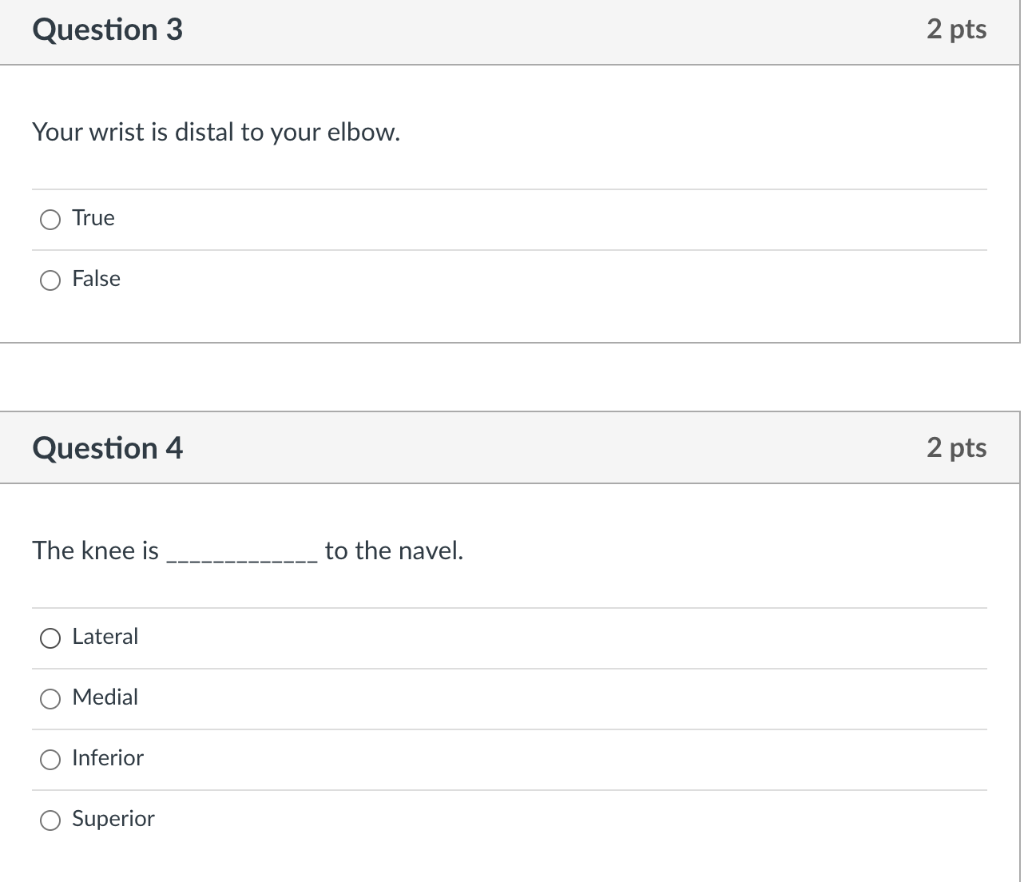Pick the Inferior radio button circle

[50, 759]
